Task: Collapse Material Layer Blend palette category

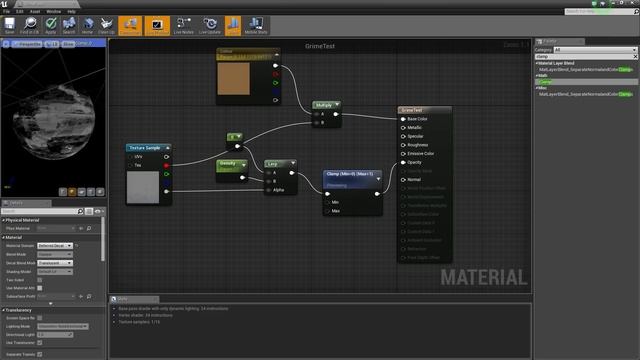Action: [537, 63]
